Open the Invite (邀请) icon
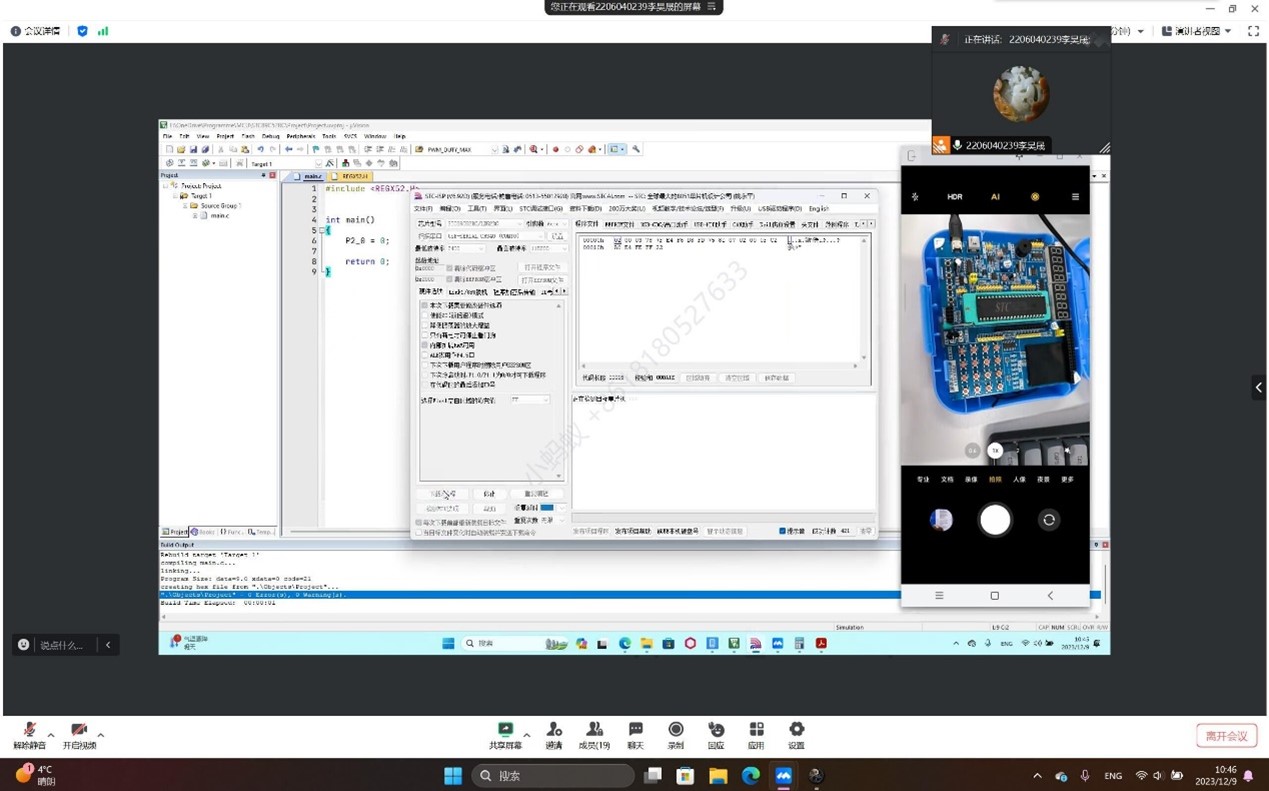This screenshot has width=1269, height=791. coord(554,730)
